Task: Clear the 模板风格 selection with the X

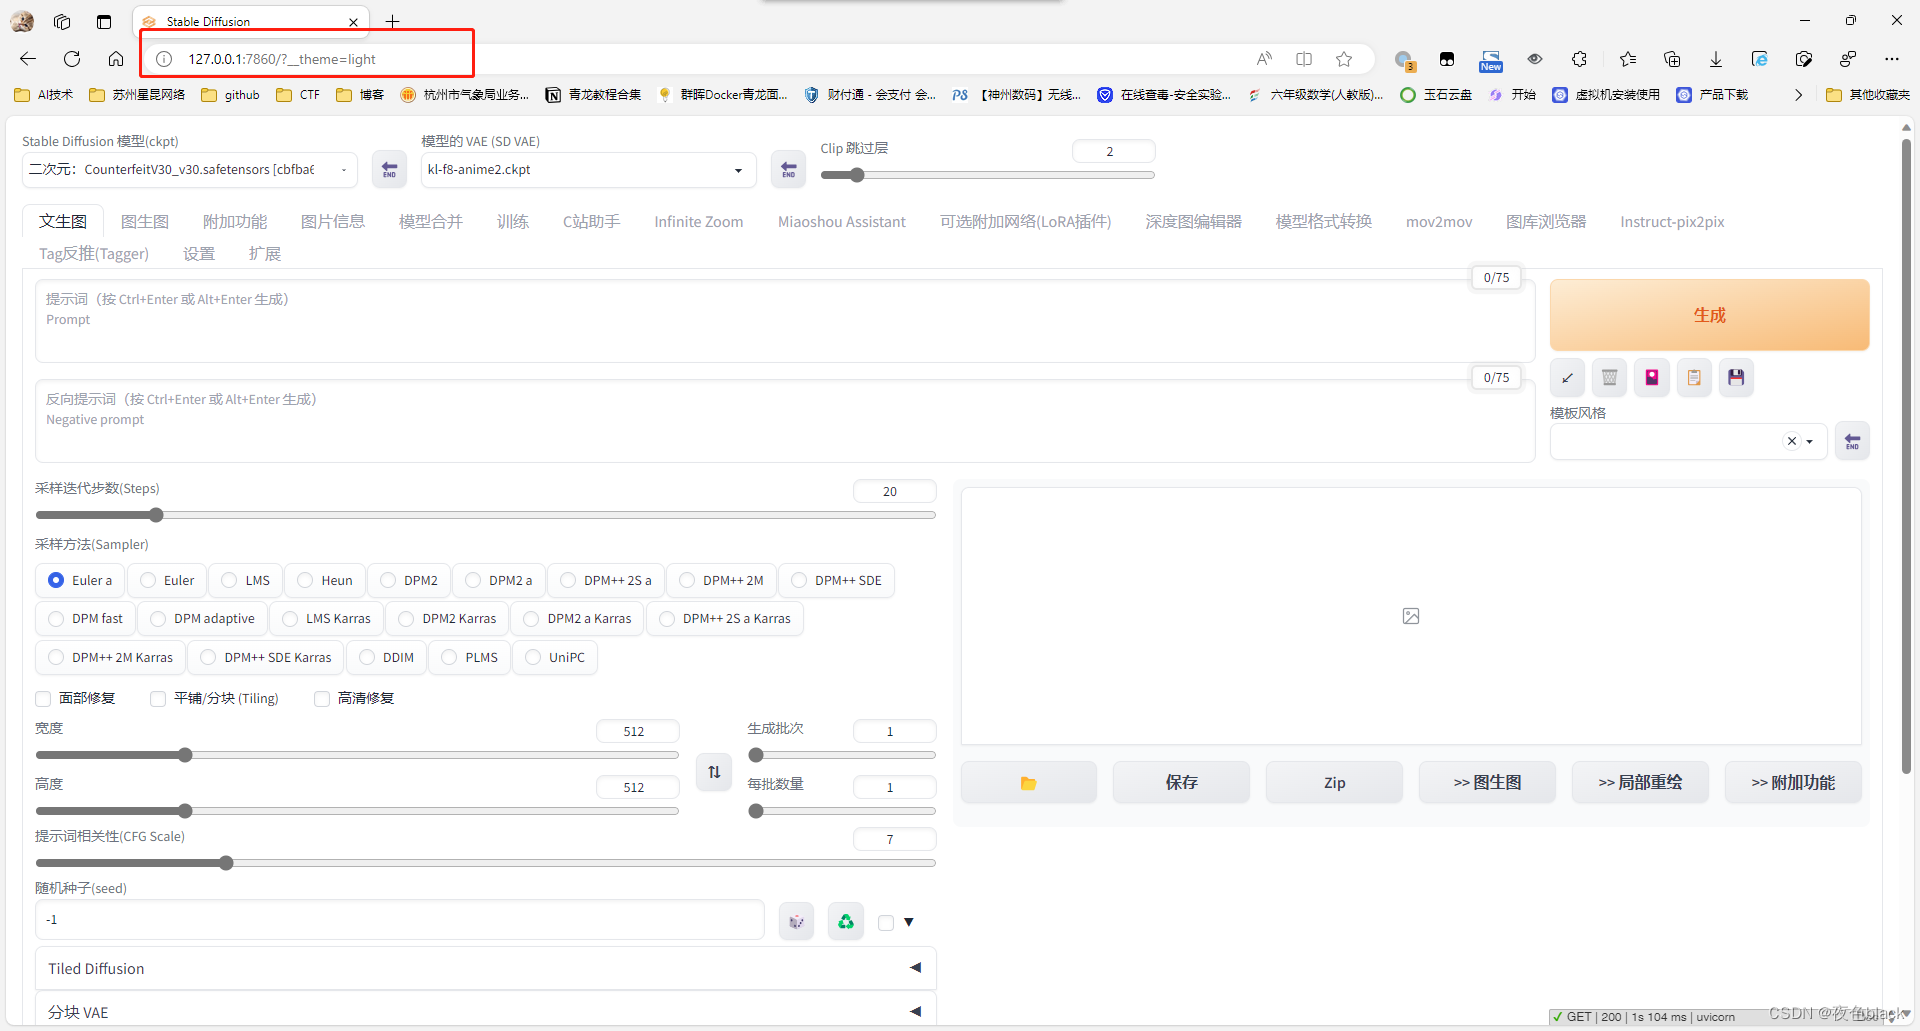Action: (1792, 441)
